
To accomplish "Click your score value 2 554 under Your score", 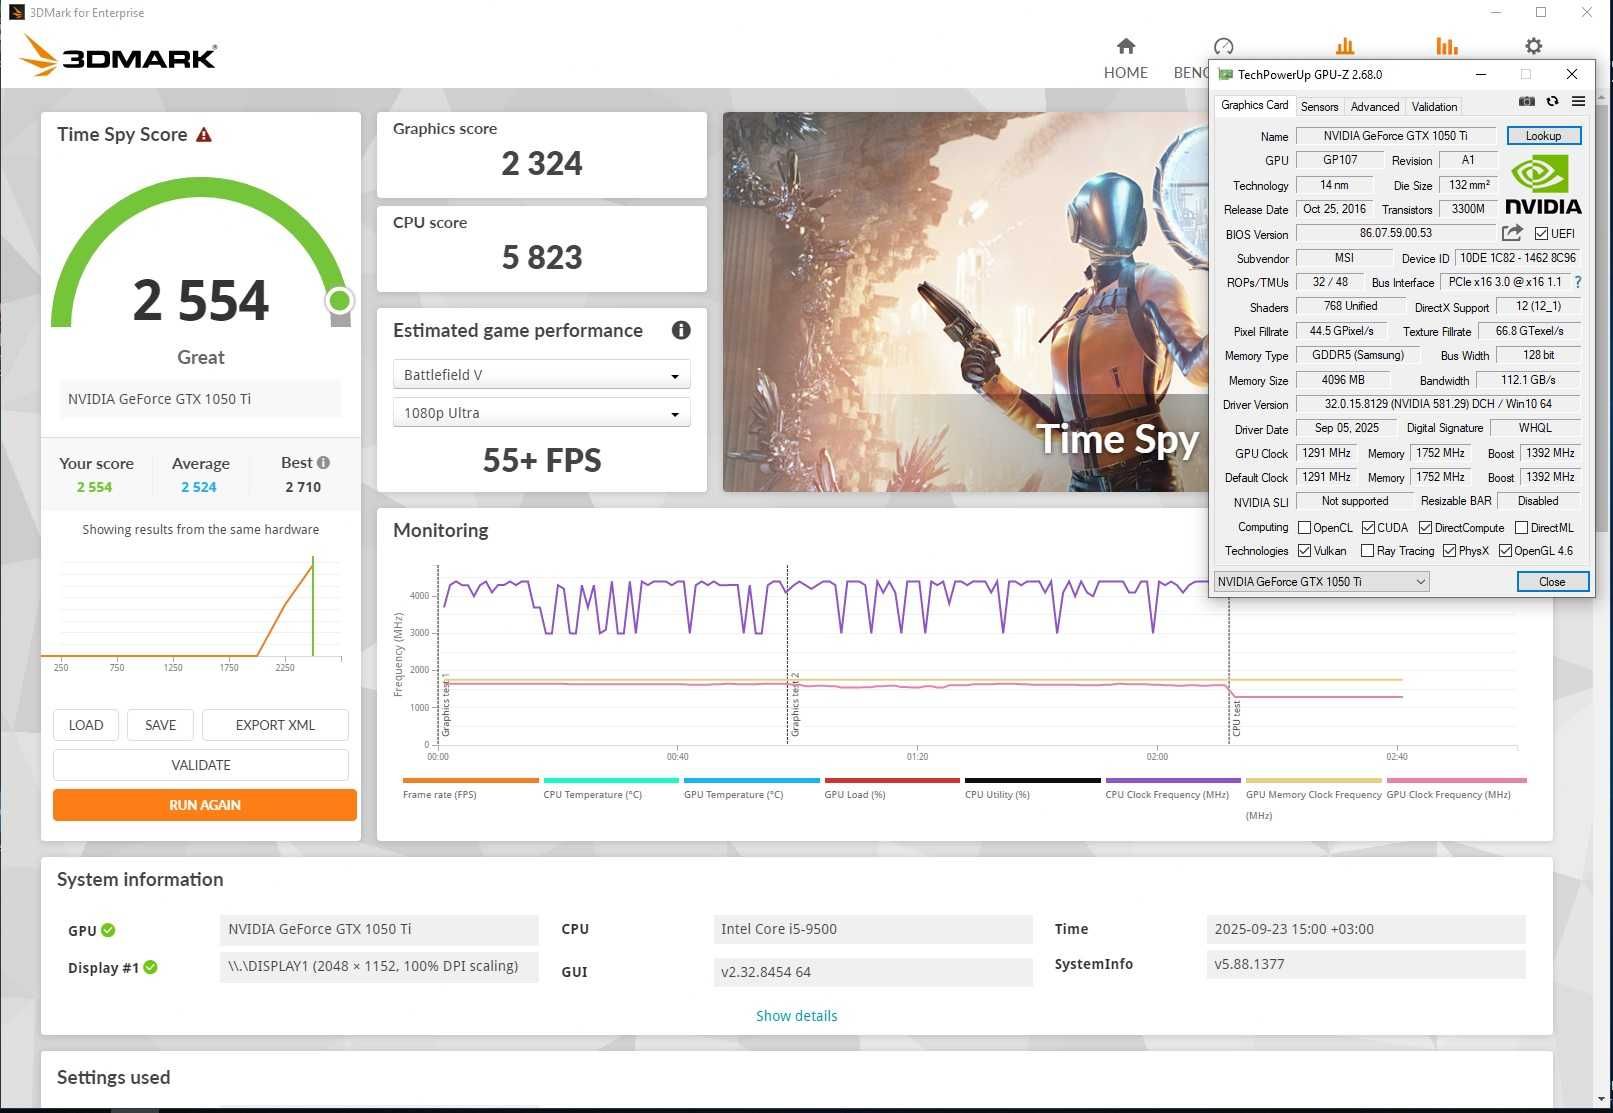I will click(x=95, y=487).
